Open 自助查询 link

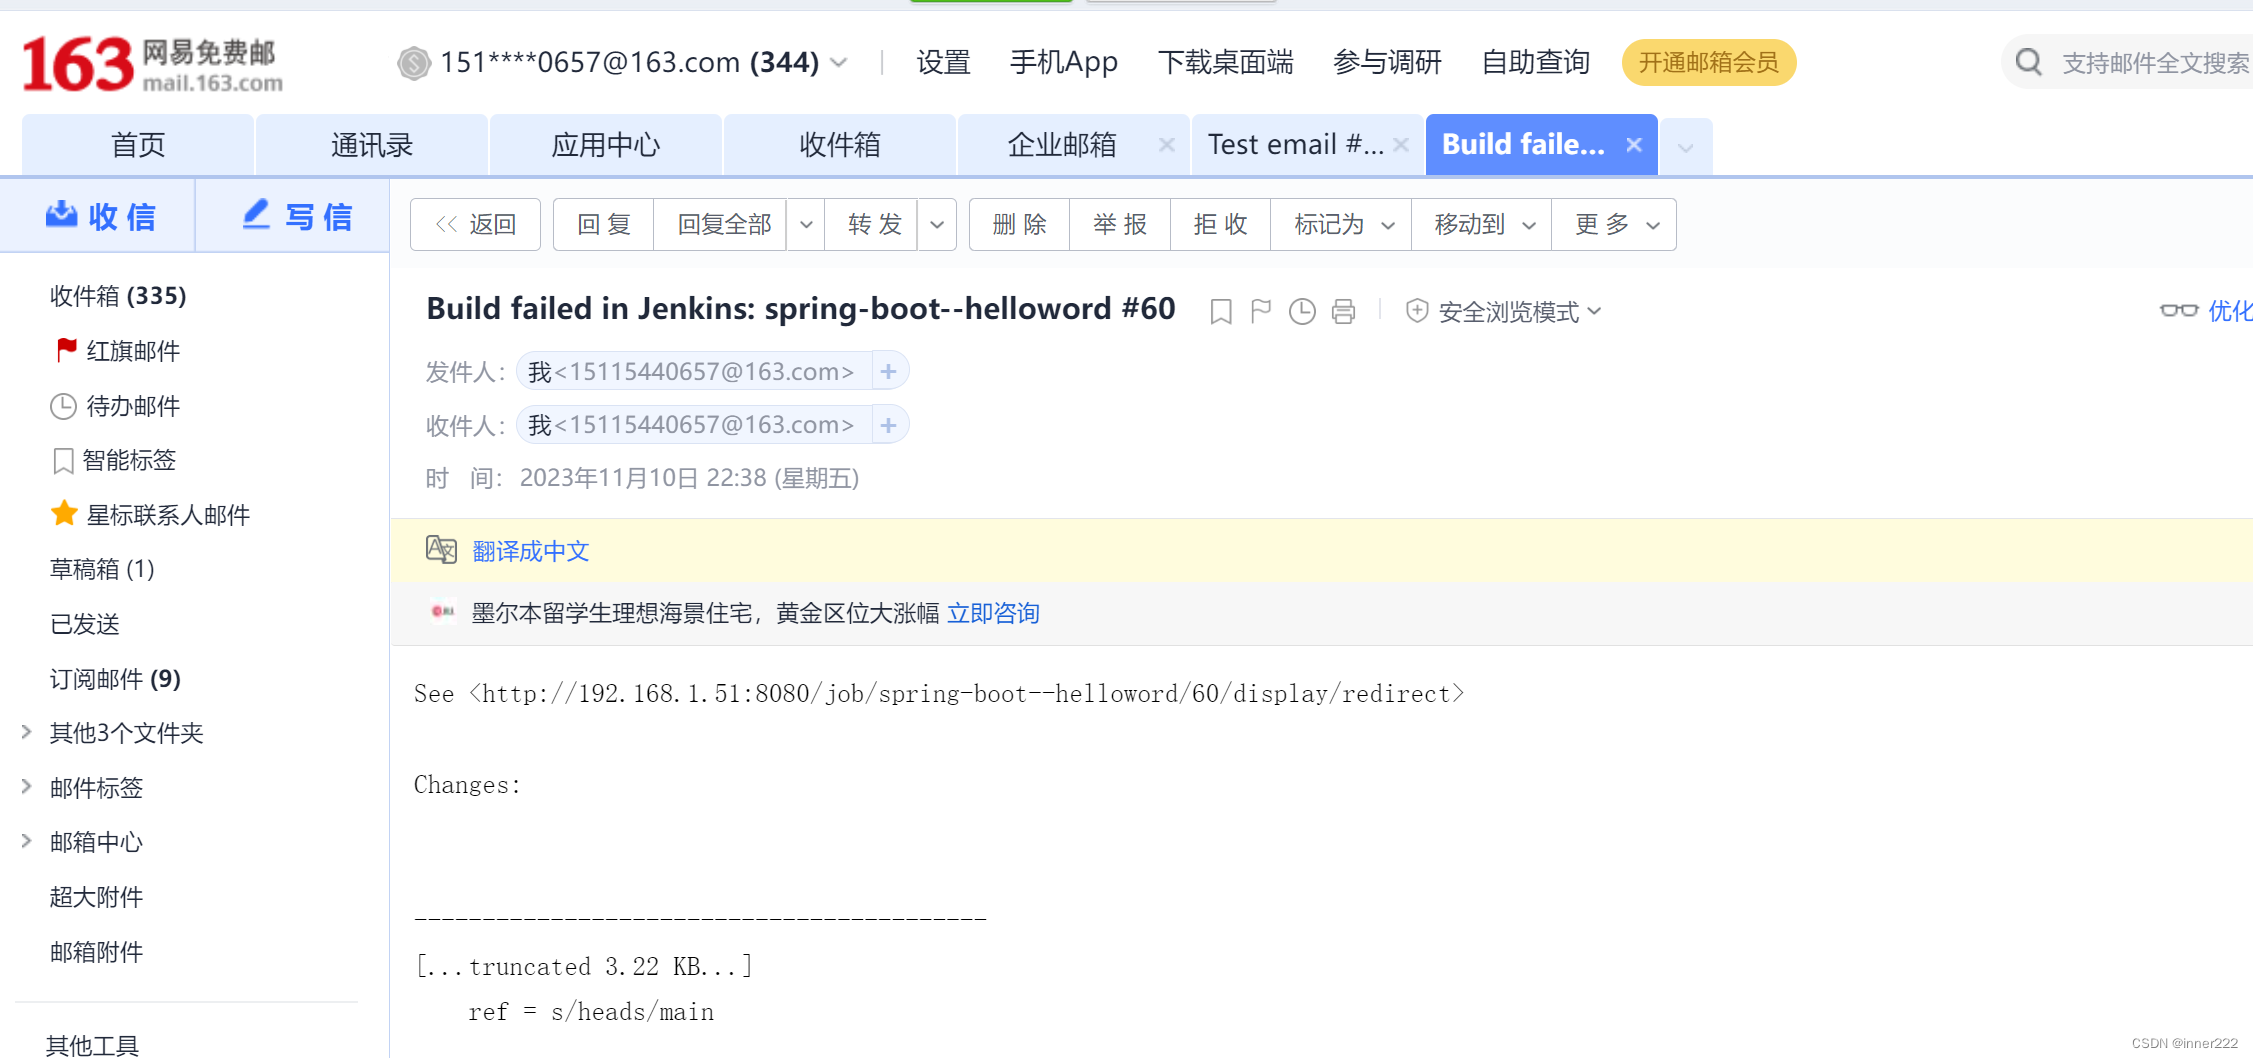pyautogui.click(x=1535, y=63)
